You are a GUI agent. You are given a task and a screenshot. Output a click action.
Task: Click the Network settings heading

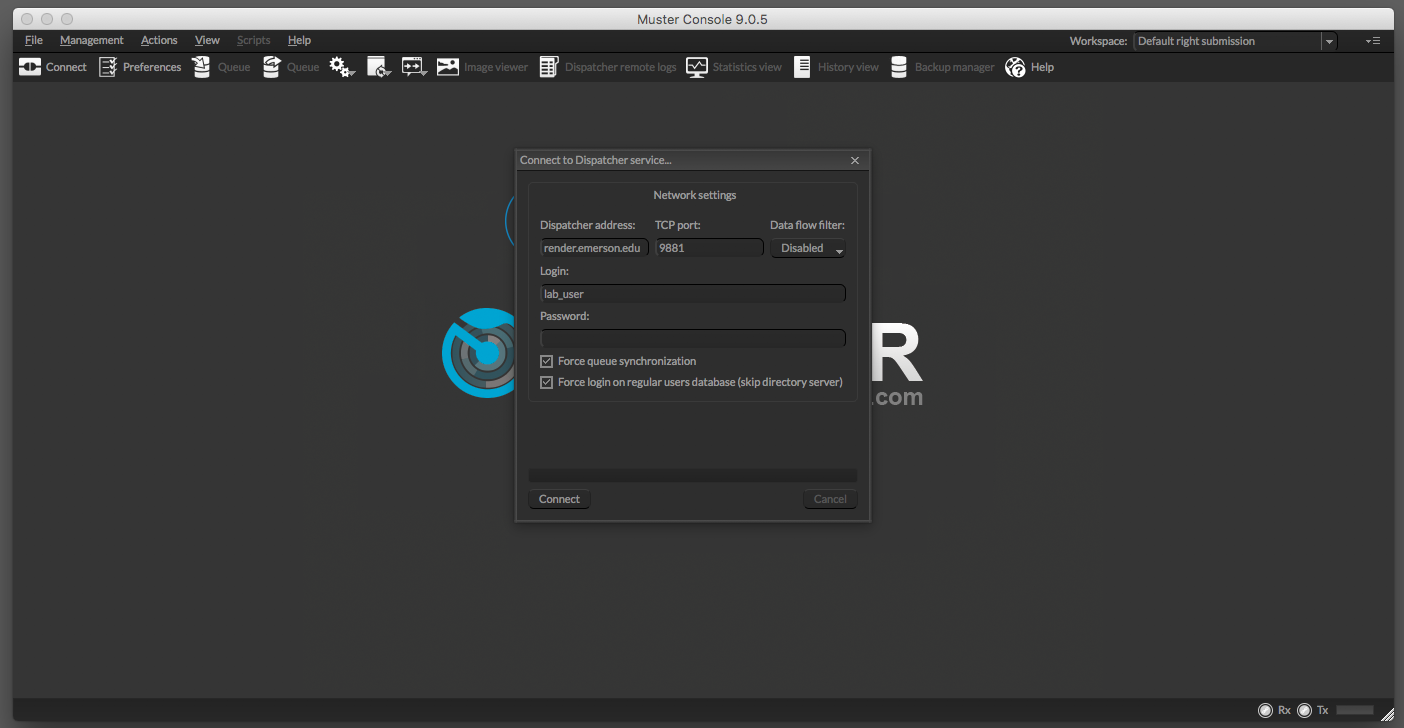(x=695, y=195)
